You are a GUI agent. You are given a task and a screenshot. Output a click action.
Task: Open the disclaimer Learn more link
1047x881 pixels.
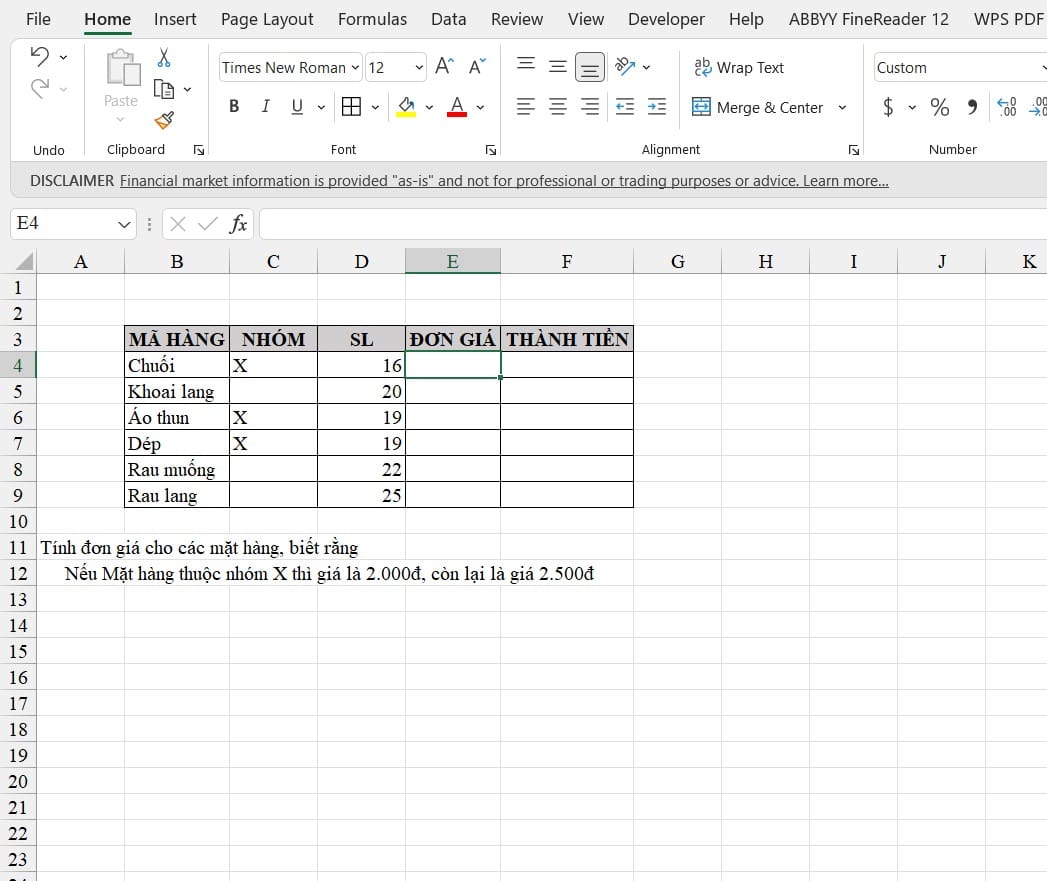point(845,181)
